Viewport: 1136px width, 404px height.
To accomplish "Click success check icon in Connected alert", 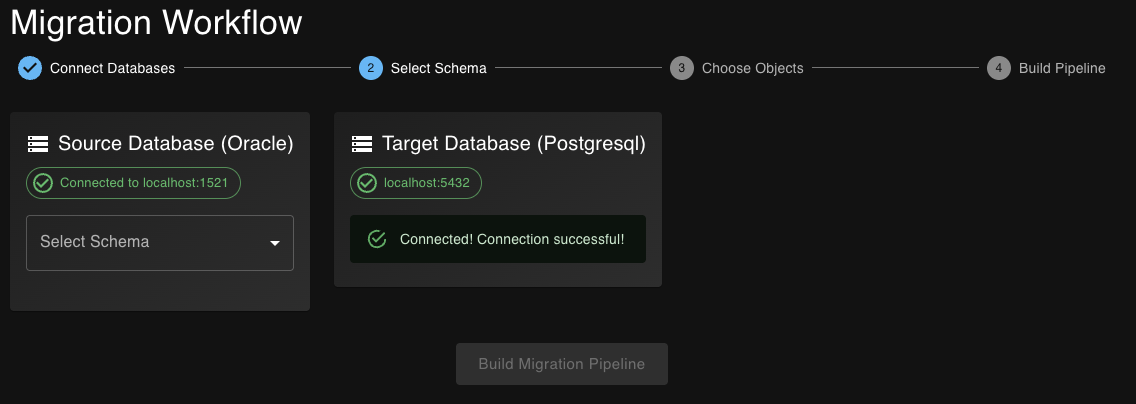I will click(x=377, y=239).
